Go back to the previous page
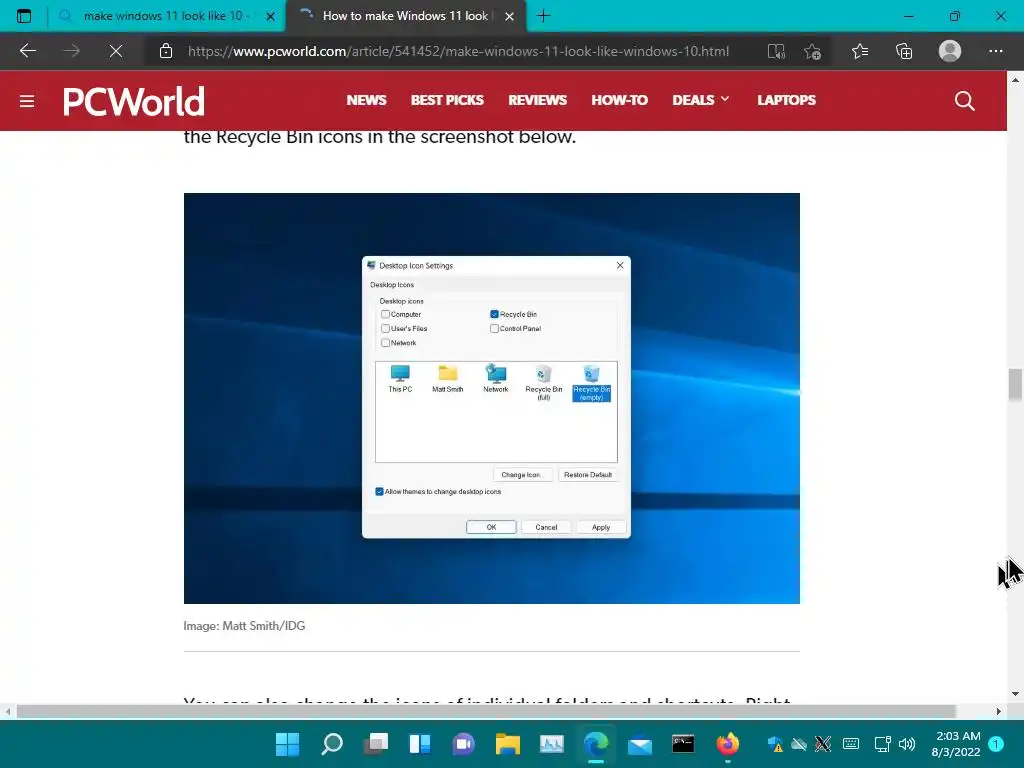 pos(27,51)
